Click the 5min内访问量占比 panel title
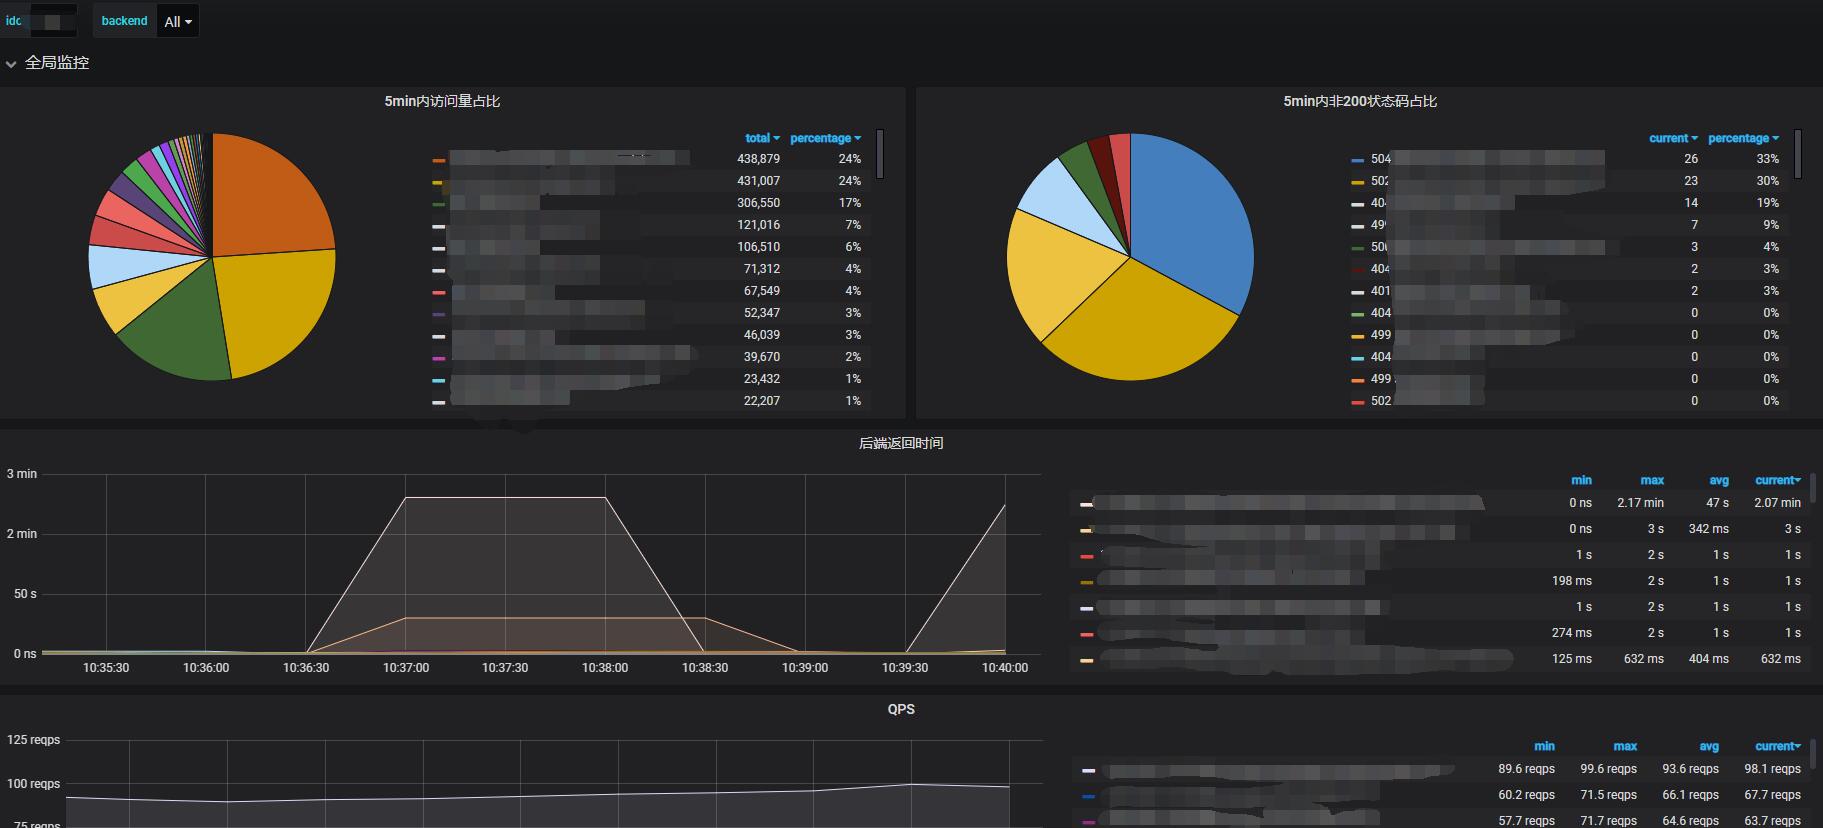This screenshot has width=1823, height=828. coord(442,101)
